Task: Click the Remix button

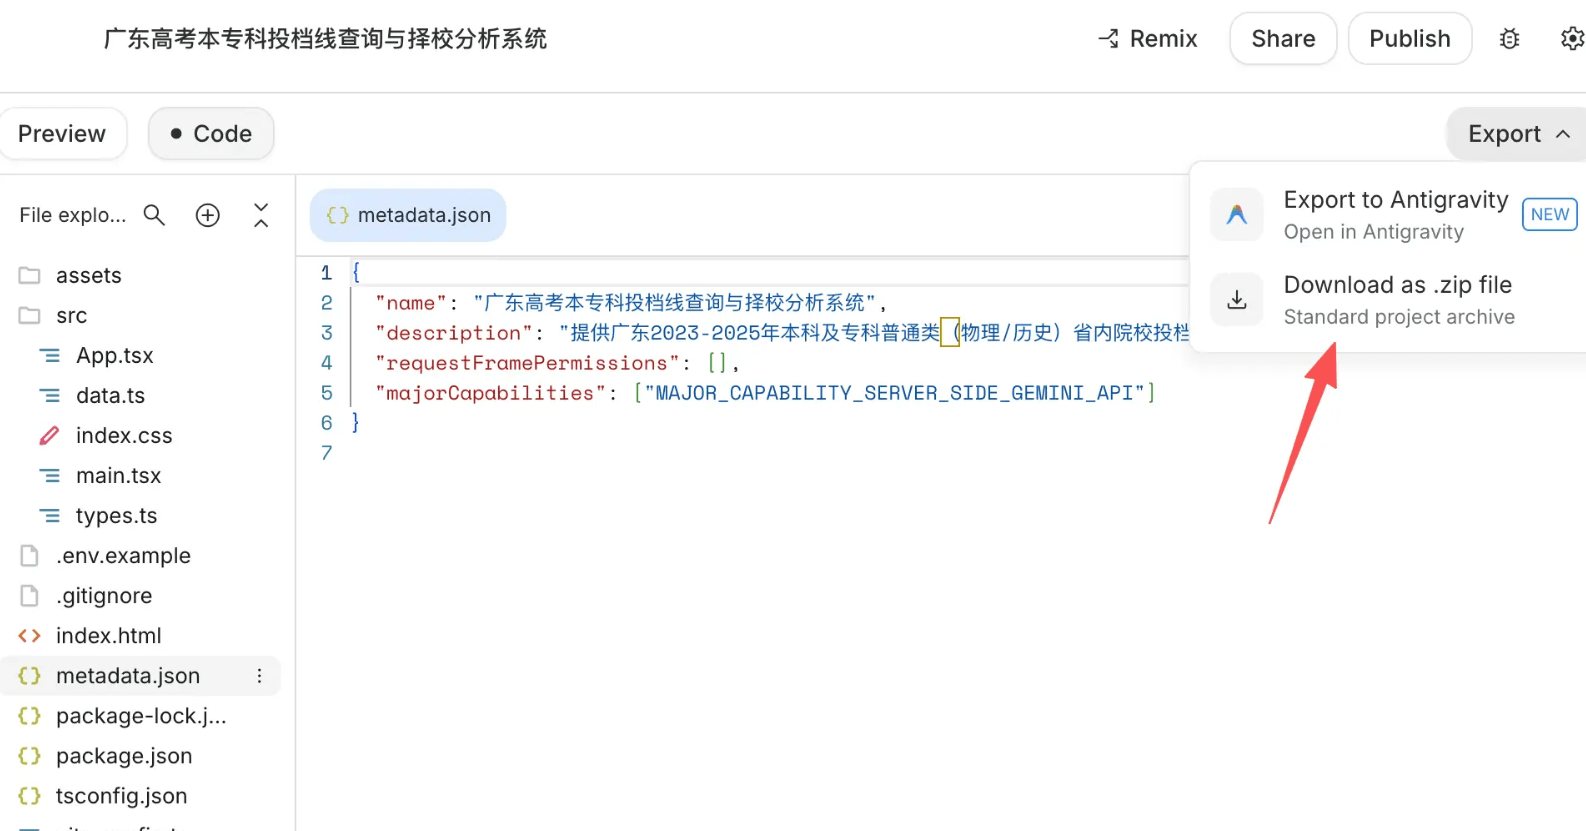Action: tap(1147, 39)
